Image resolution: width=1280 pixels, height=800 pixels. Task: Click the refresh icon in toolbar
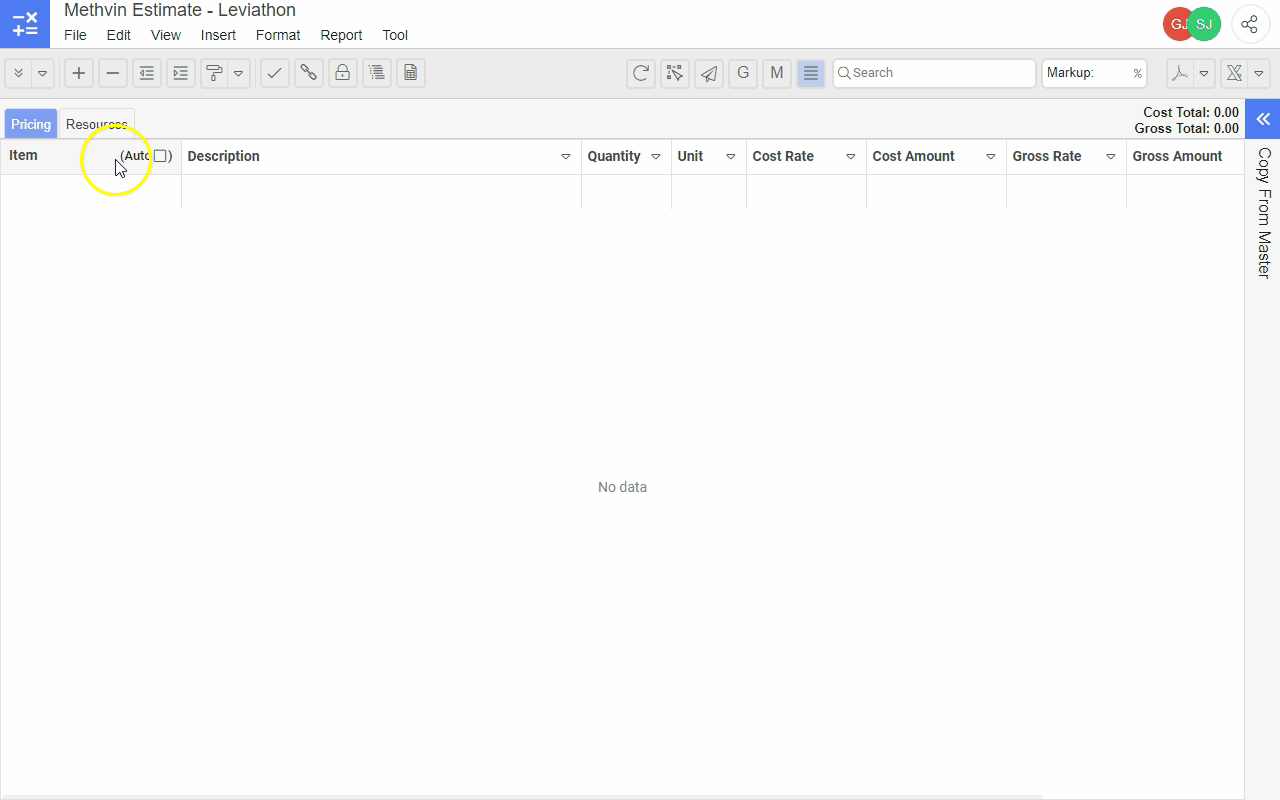coord(641,73)
